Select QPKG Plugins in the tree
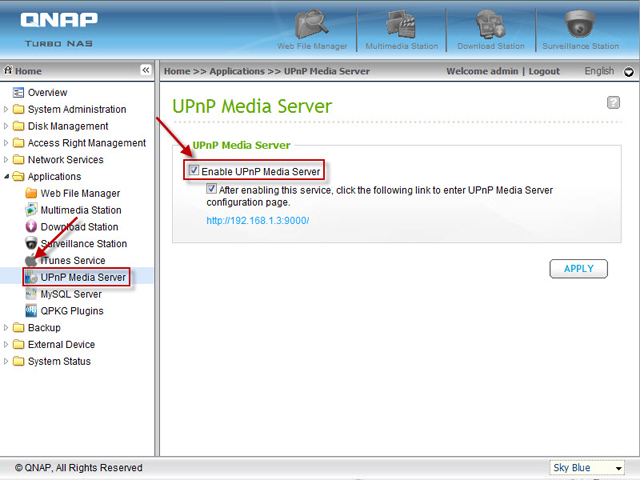Screen dimensions: 640x480 tap(72, 311)
